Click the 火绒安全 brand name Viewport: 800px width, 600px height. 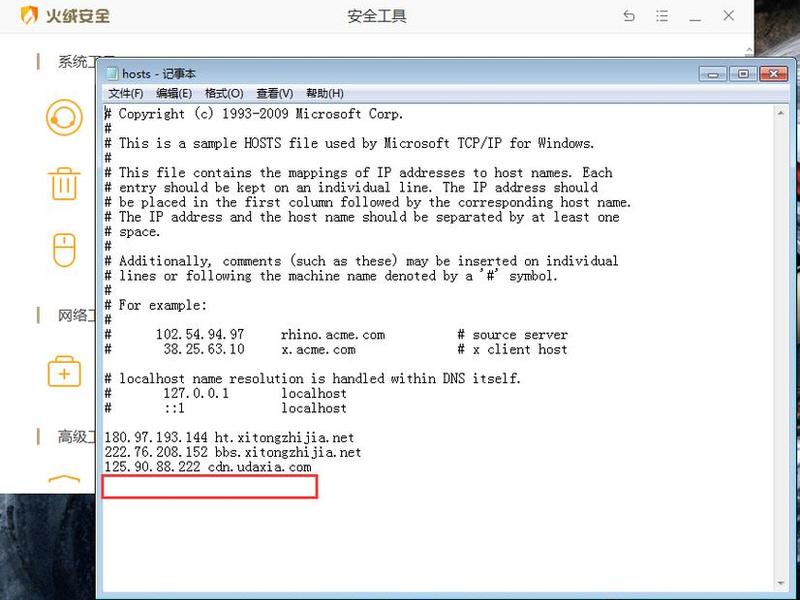point(78,16)
